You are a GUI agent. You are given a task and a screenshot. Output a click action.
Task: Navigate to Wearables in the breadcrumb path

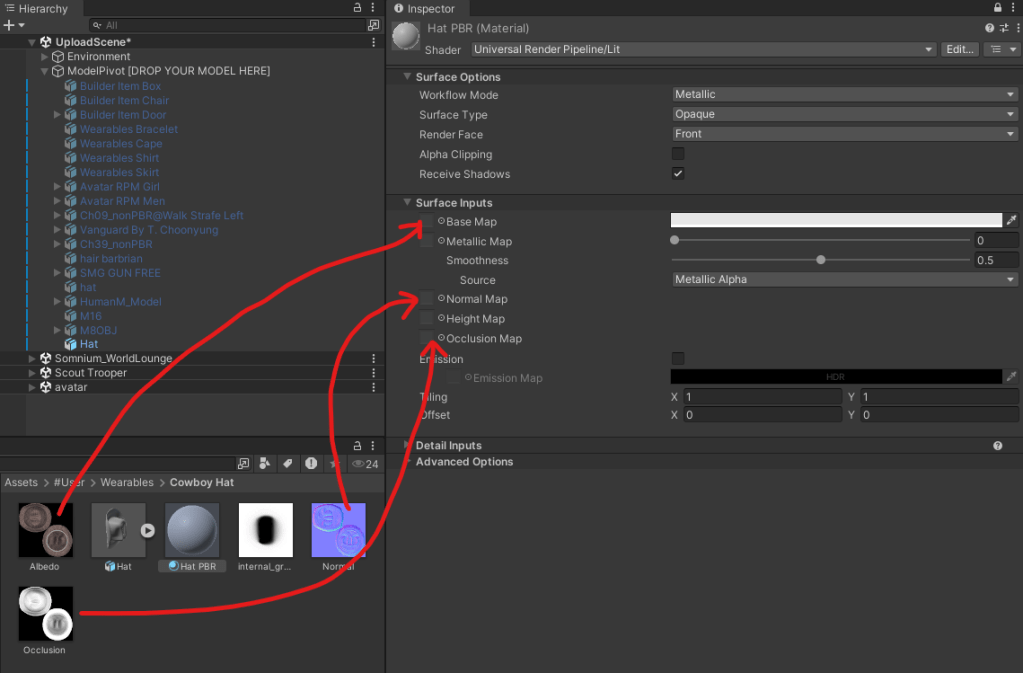[127, 482]
